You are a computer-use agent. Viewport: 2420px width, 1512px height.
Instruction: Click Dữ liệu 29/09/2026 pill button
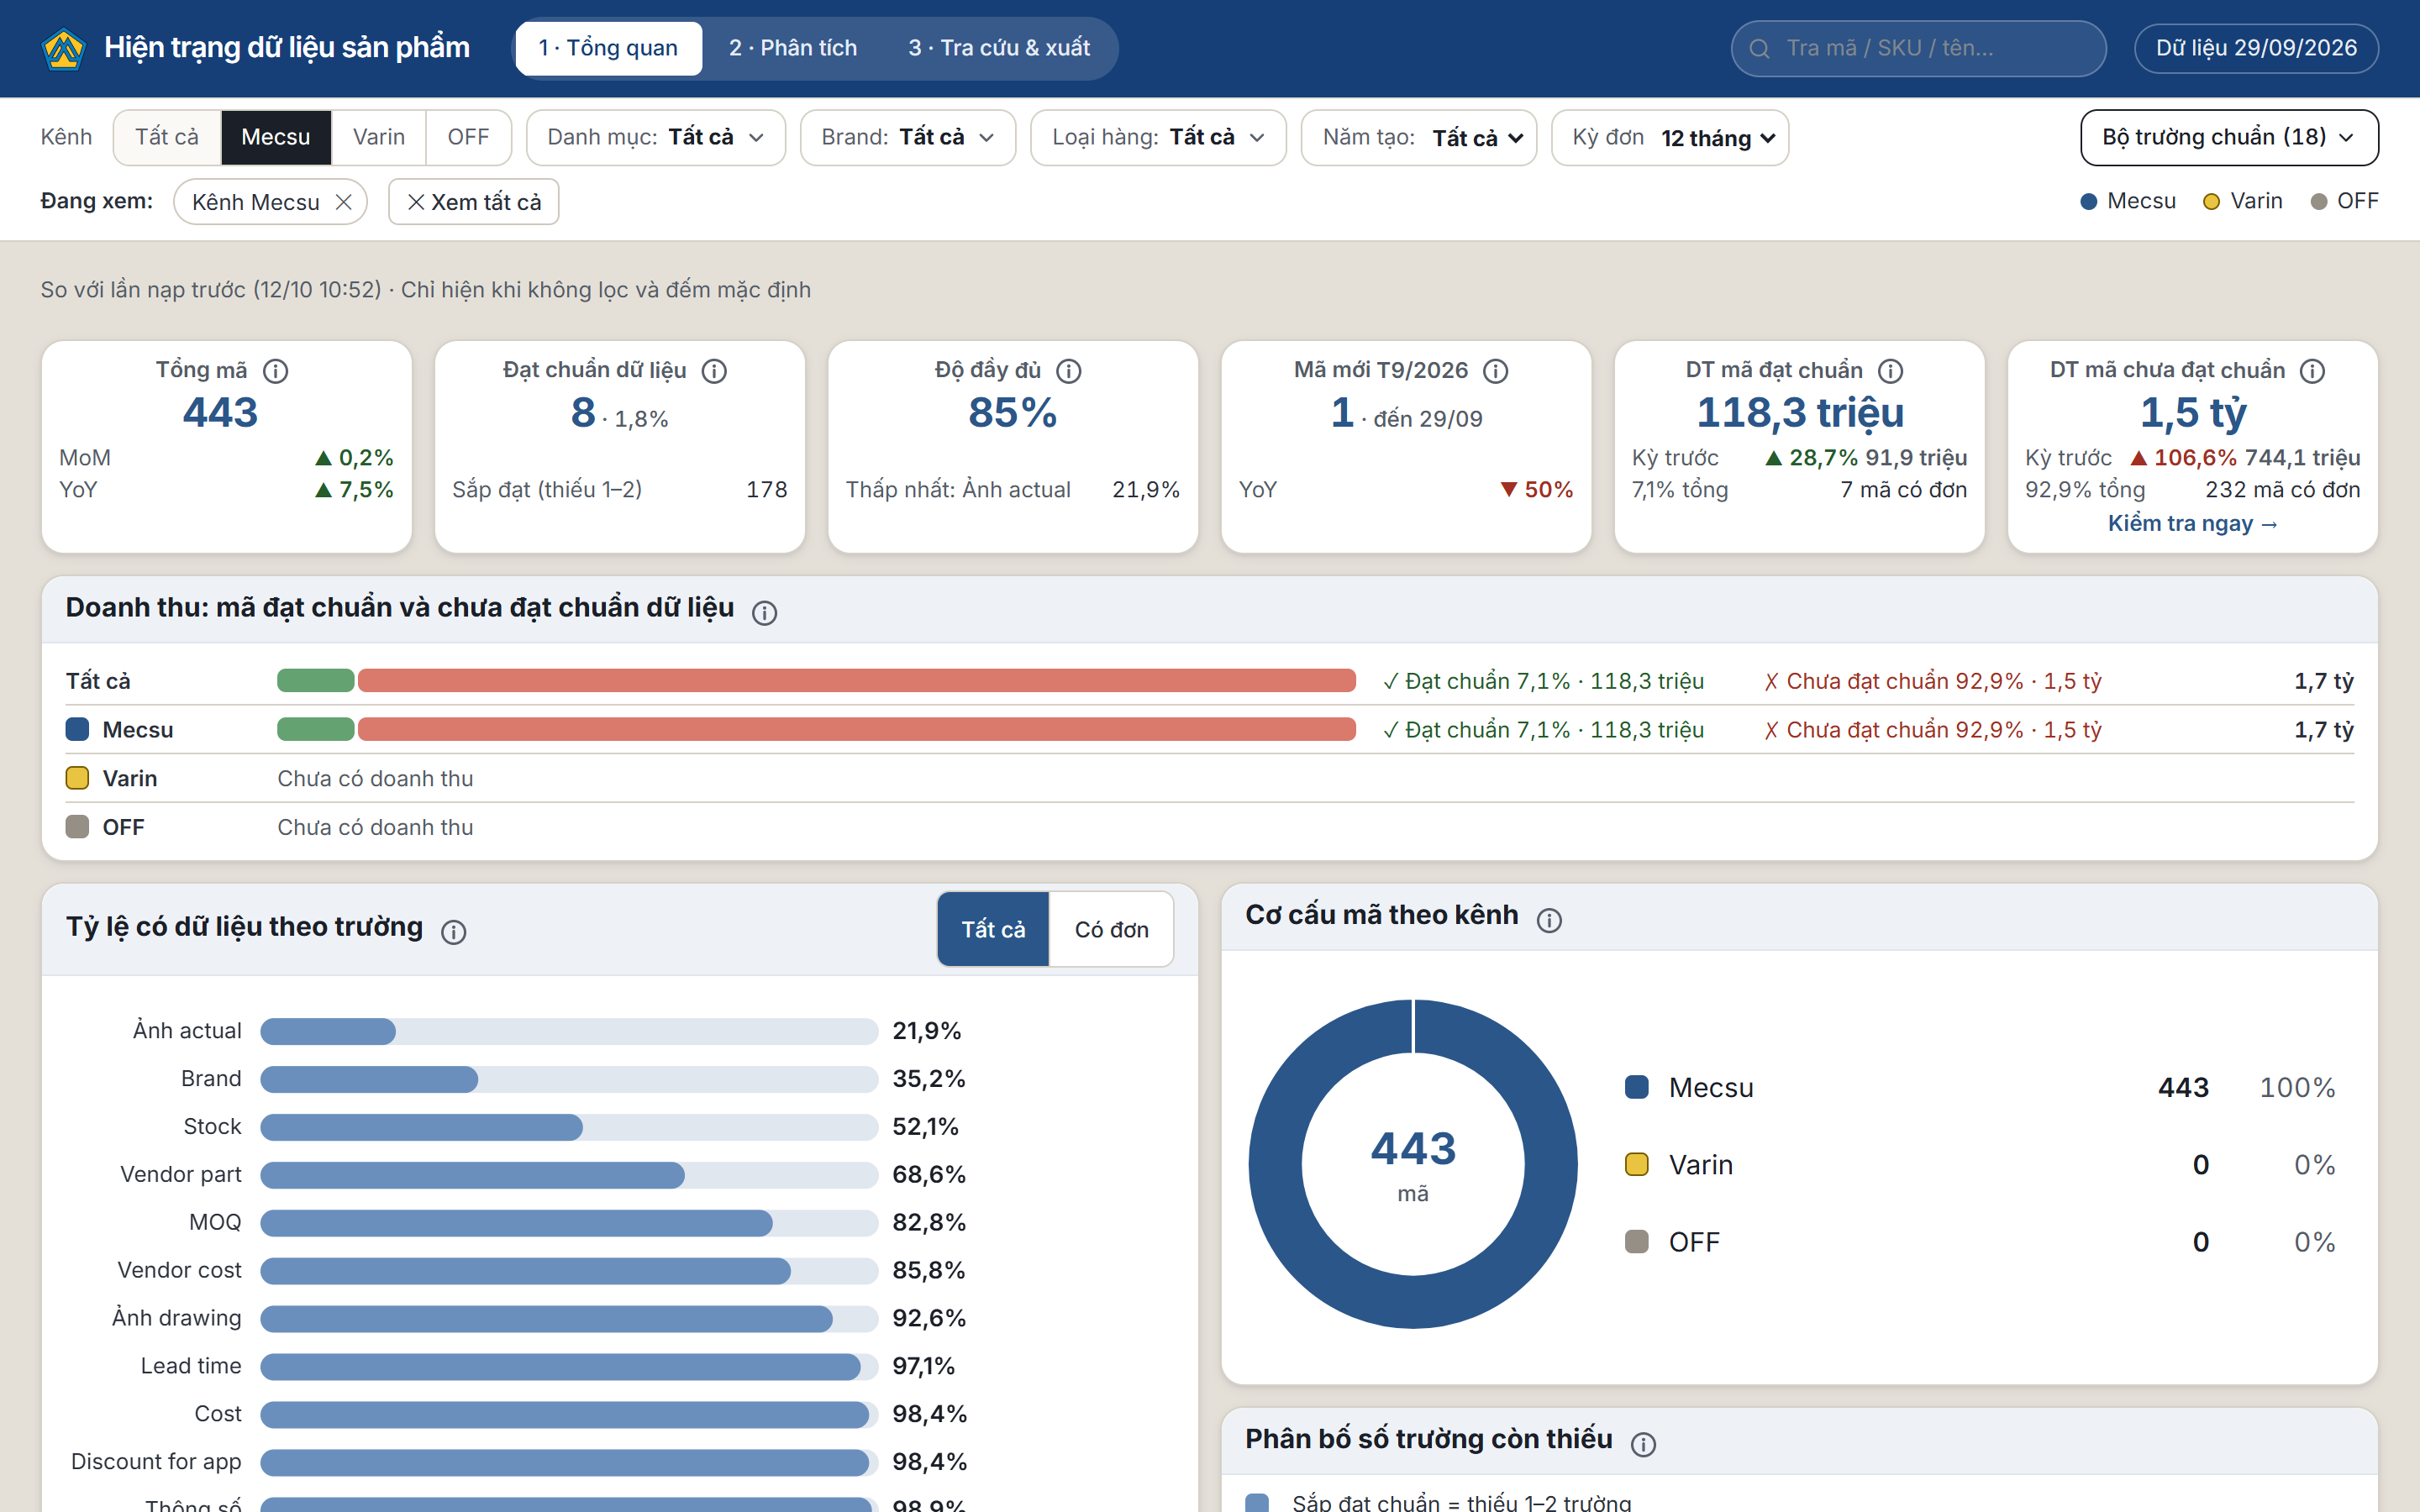tap(2256, 48)
